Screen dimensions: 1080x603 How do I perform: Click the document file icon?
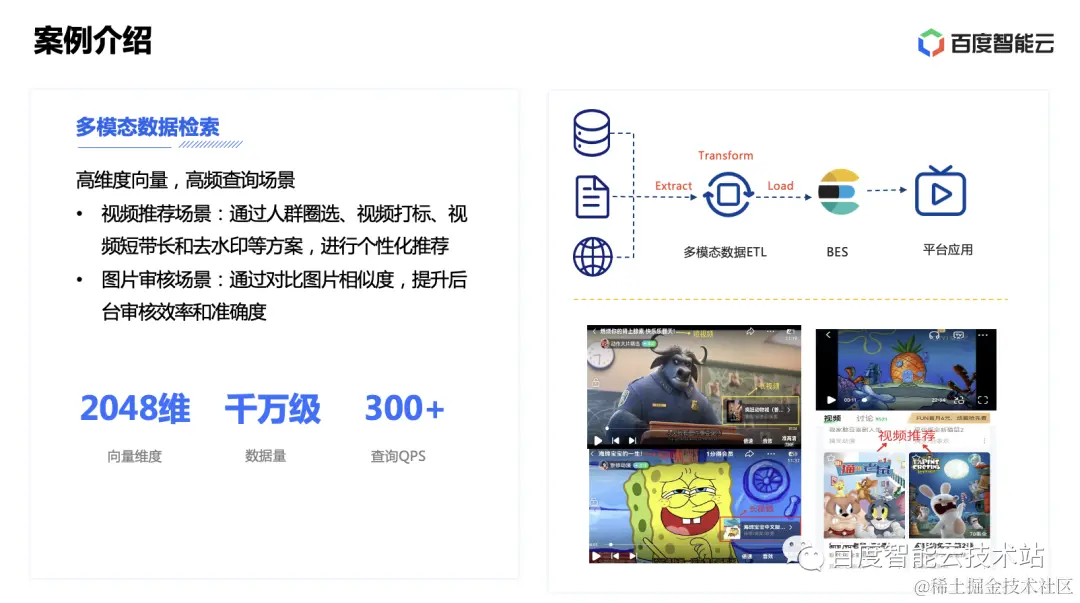pyautogui.click(x=592, y=197)
